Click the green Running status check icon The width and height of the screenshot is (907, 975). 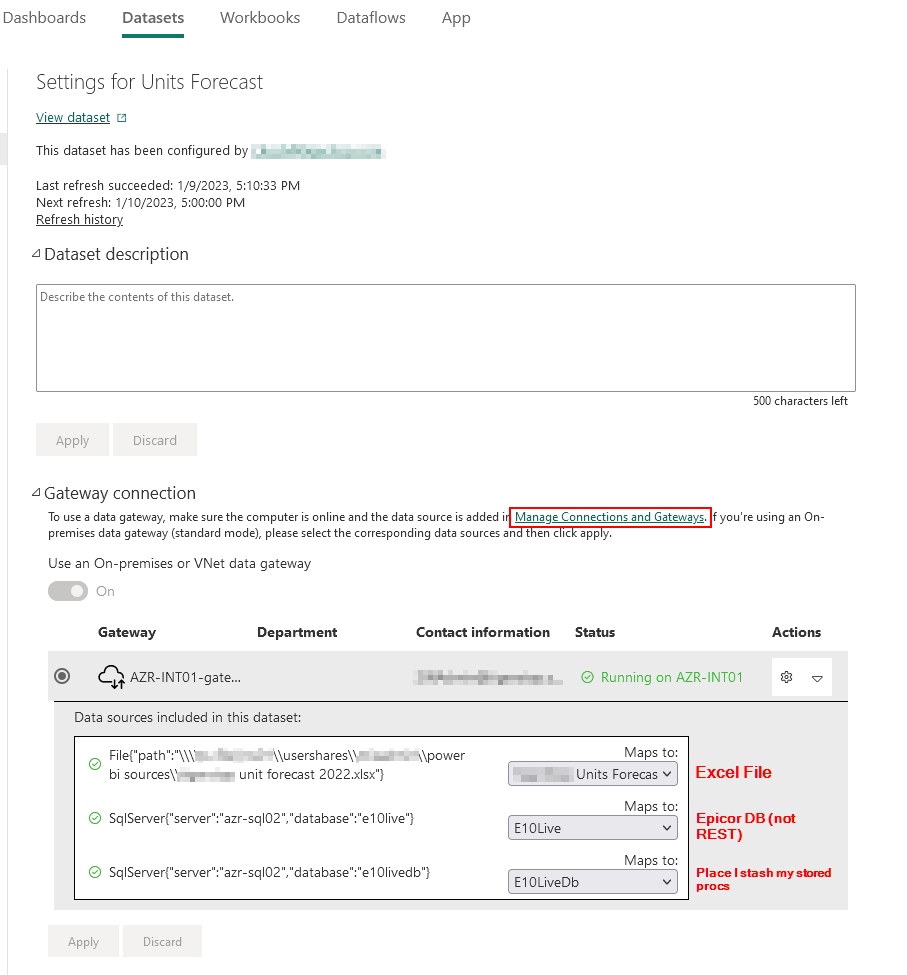click(x=586, y=677)
